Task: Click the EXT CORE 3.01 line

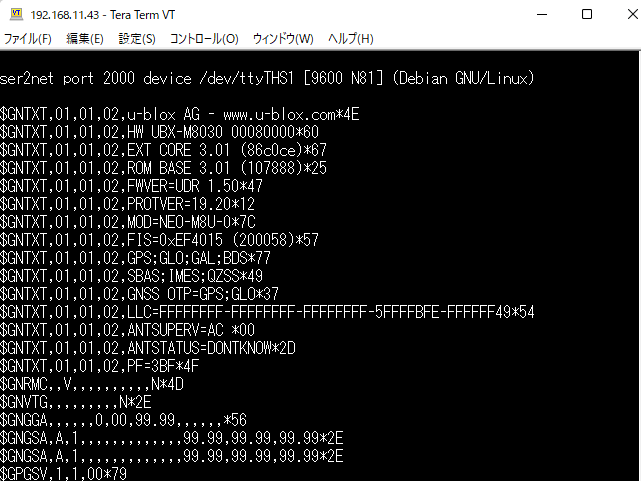Action: pos(164,150)
